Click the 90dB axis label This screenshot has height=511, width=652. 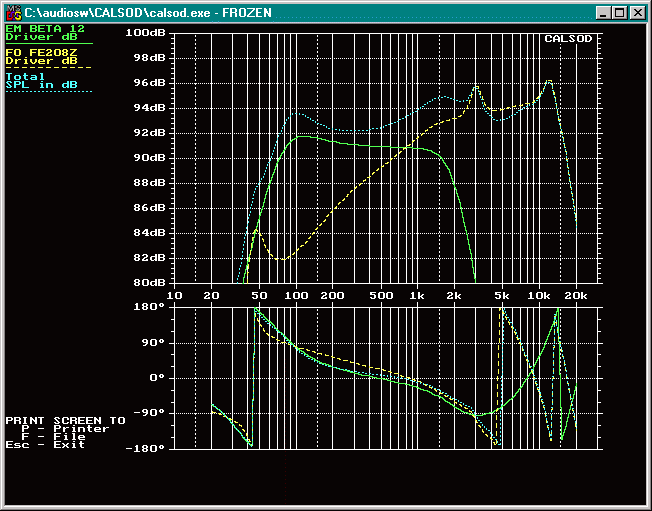[149, 158]
